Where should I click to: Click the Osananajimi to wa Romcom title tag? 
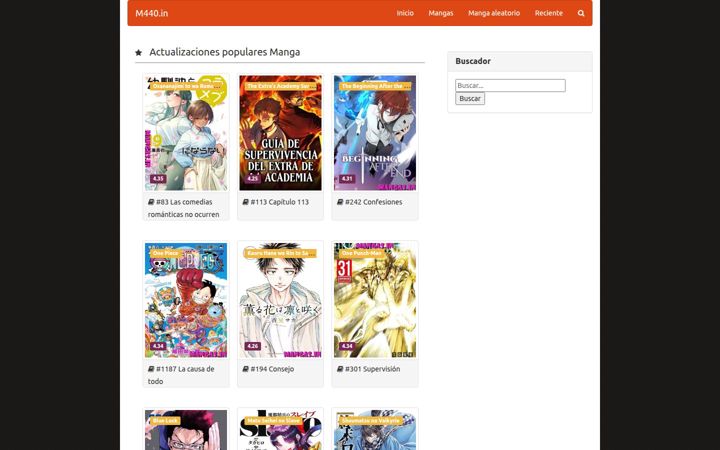point(186,86)
